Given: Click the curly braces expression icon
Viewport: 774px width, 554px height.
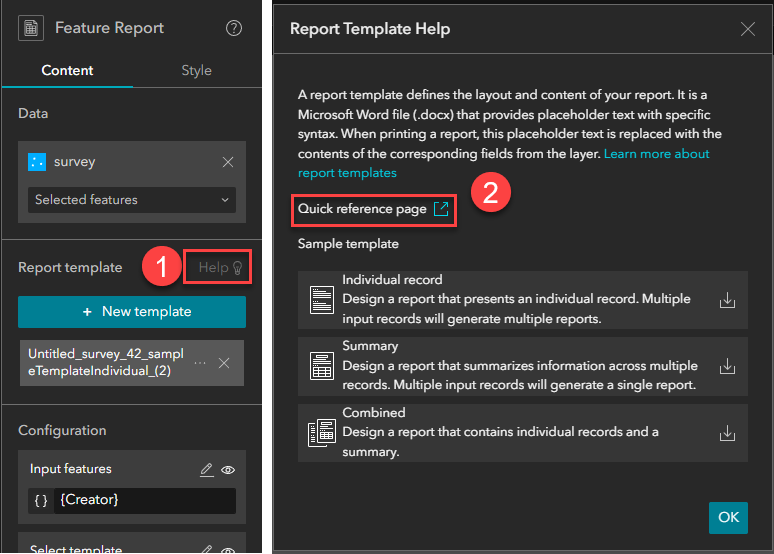Looking at the screenshot, I should click(41, 500).
